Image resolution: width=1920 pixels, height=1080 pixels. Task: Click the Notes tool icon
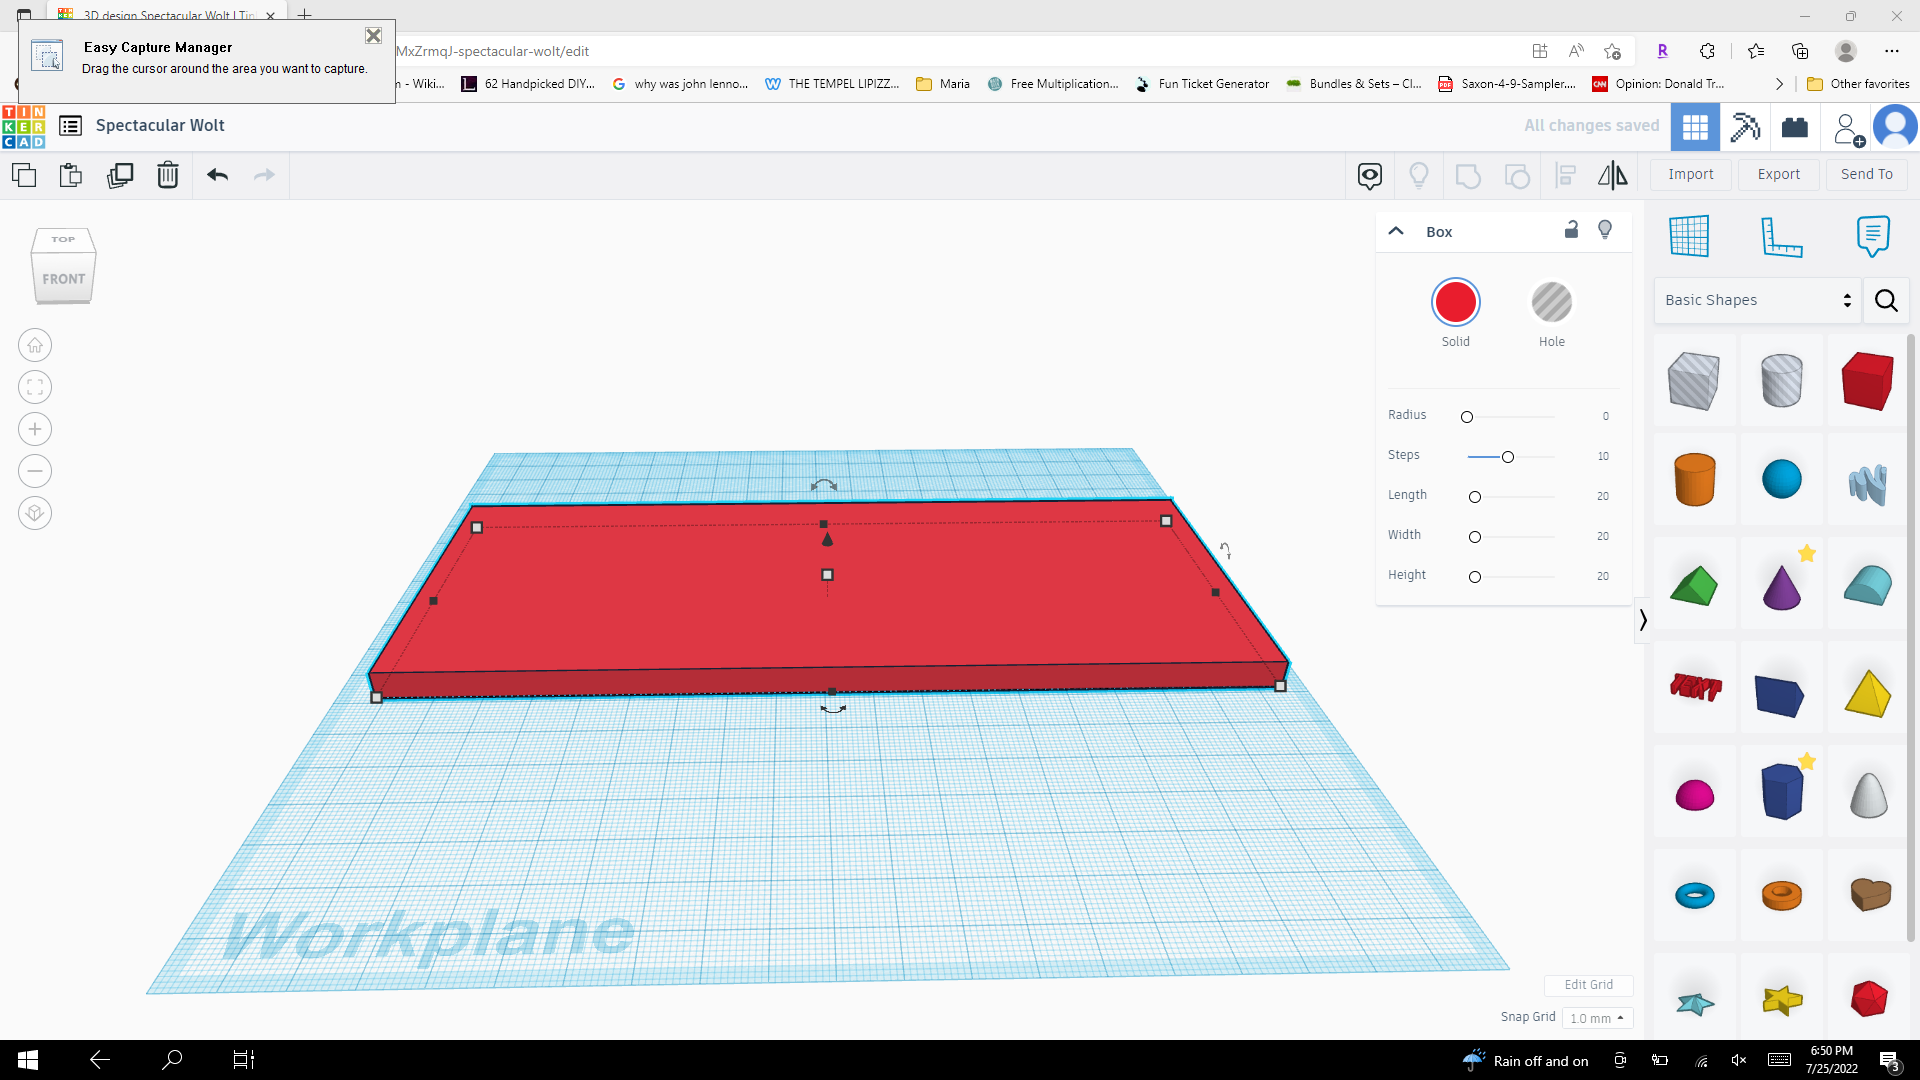coord(1873,237)
